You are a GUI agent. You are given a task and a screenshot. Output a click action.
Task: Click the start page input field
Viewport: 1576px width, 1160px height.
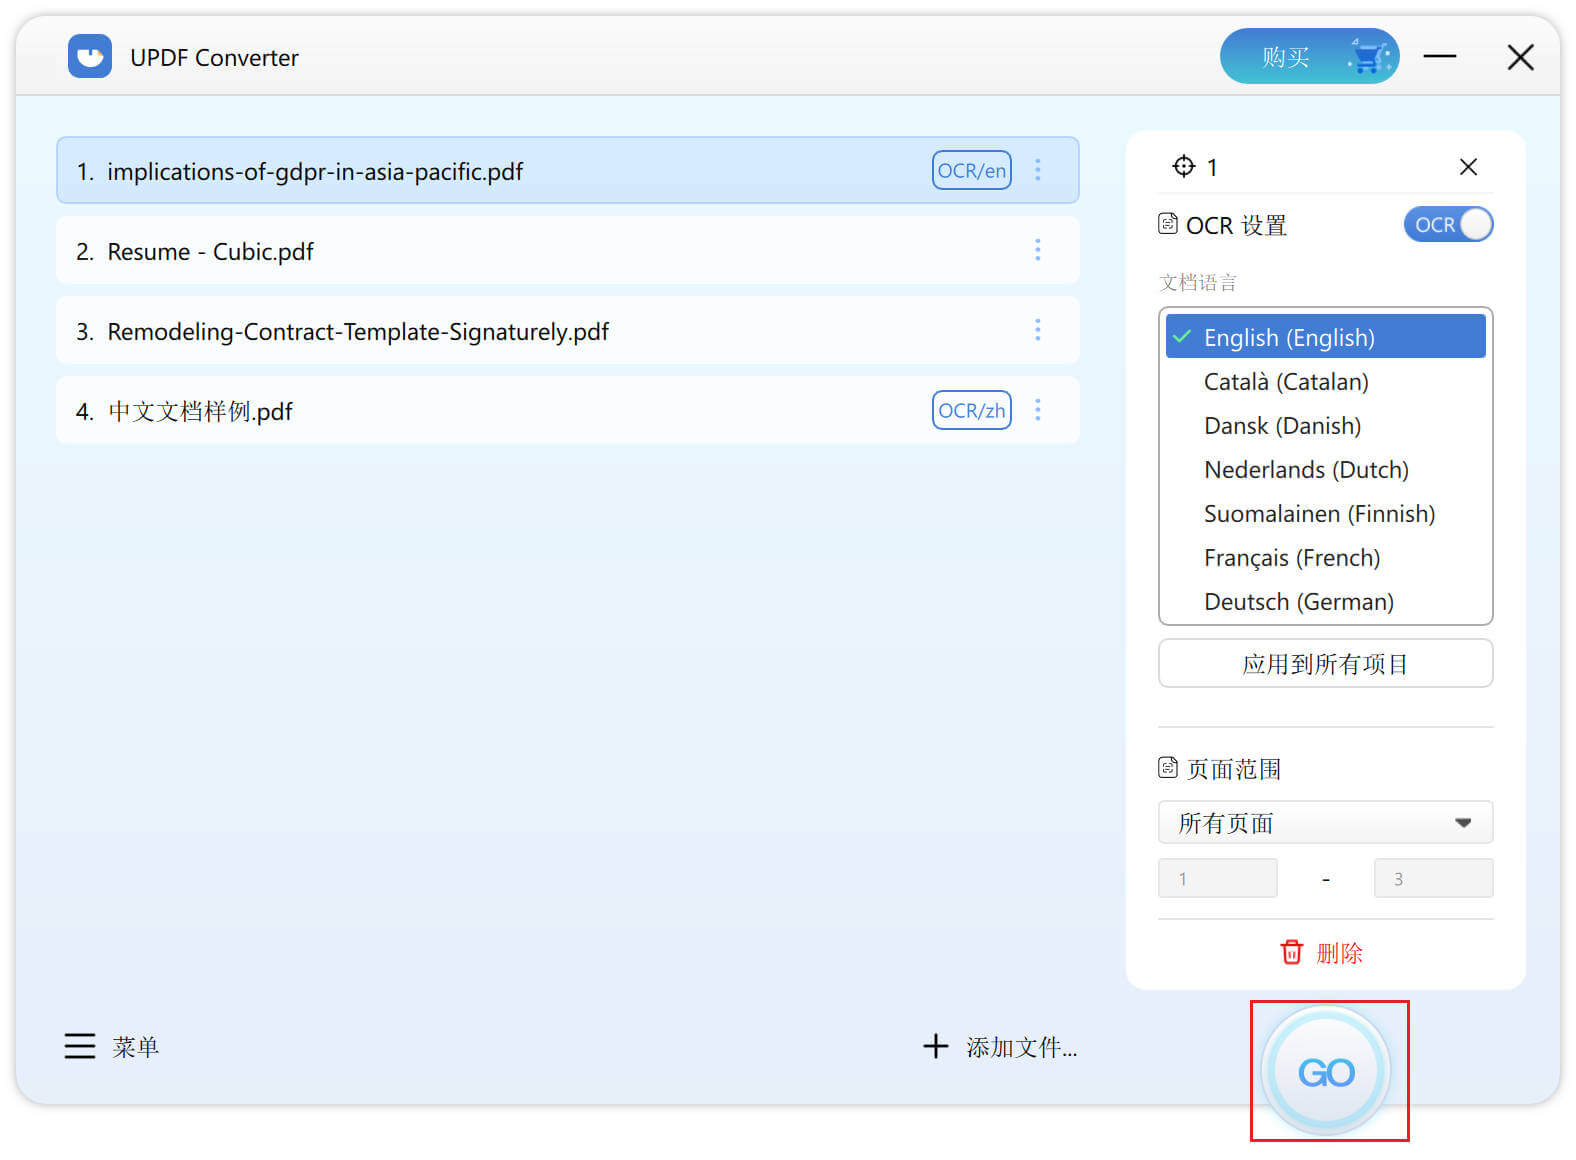[x=1217, y=878]
